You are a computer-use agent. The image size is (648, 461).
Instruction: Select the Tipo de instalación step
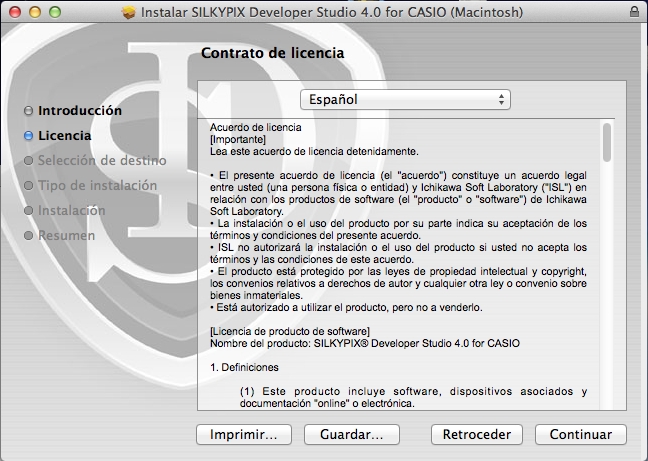click(x=98, y=185)
